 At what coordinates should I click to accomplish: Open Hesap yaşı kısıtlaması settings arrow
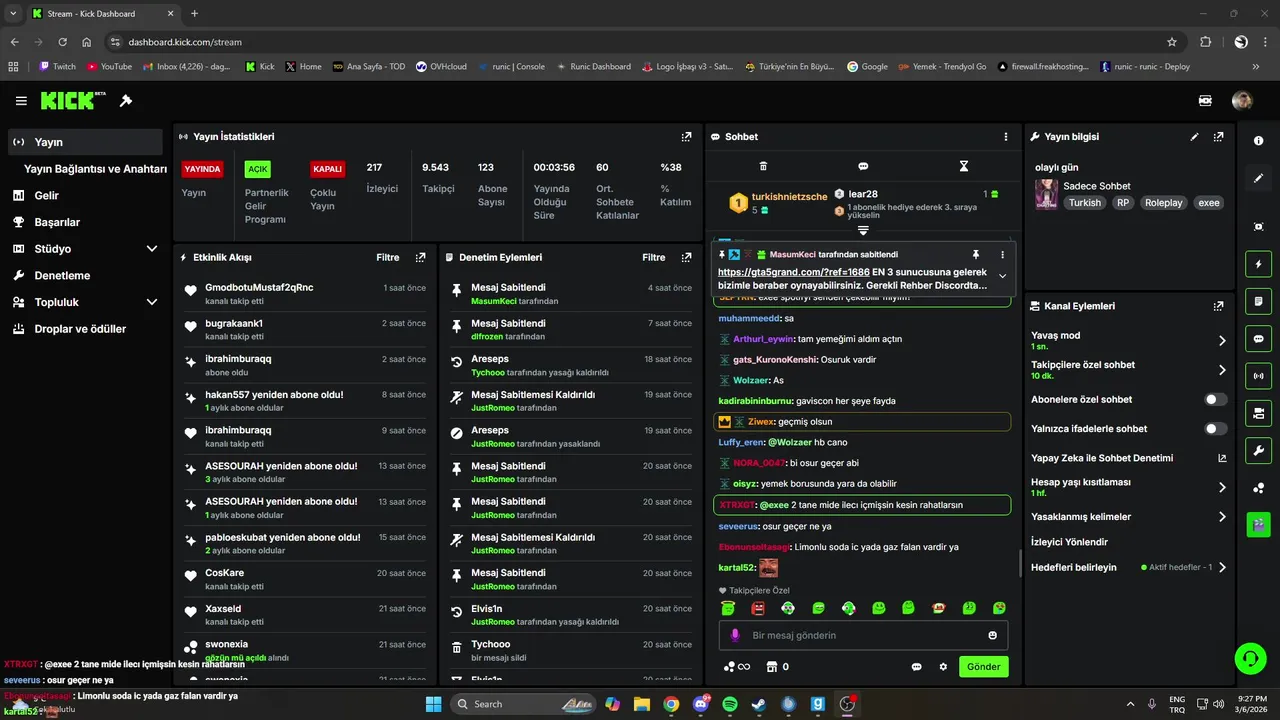(x=1222, y=488)
